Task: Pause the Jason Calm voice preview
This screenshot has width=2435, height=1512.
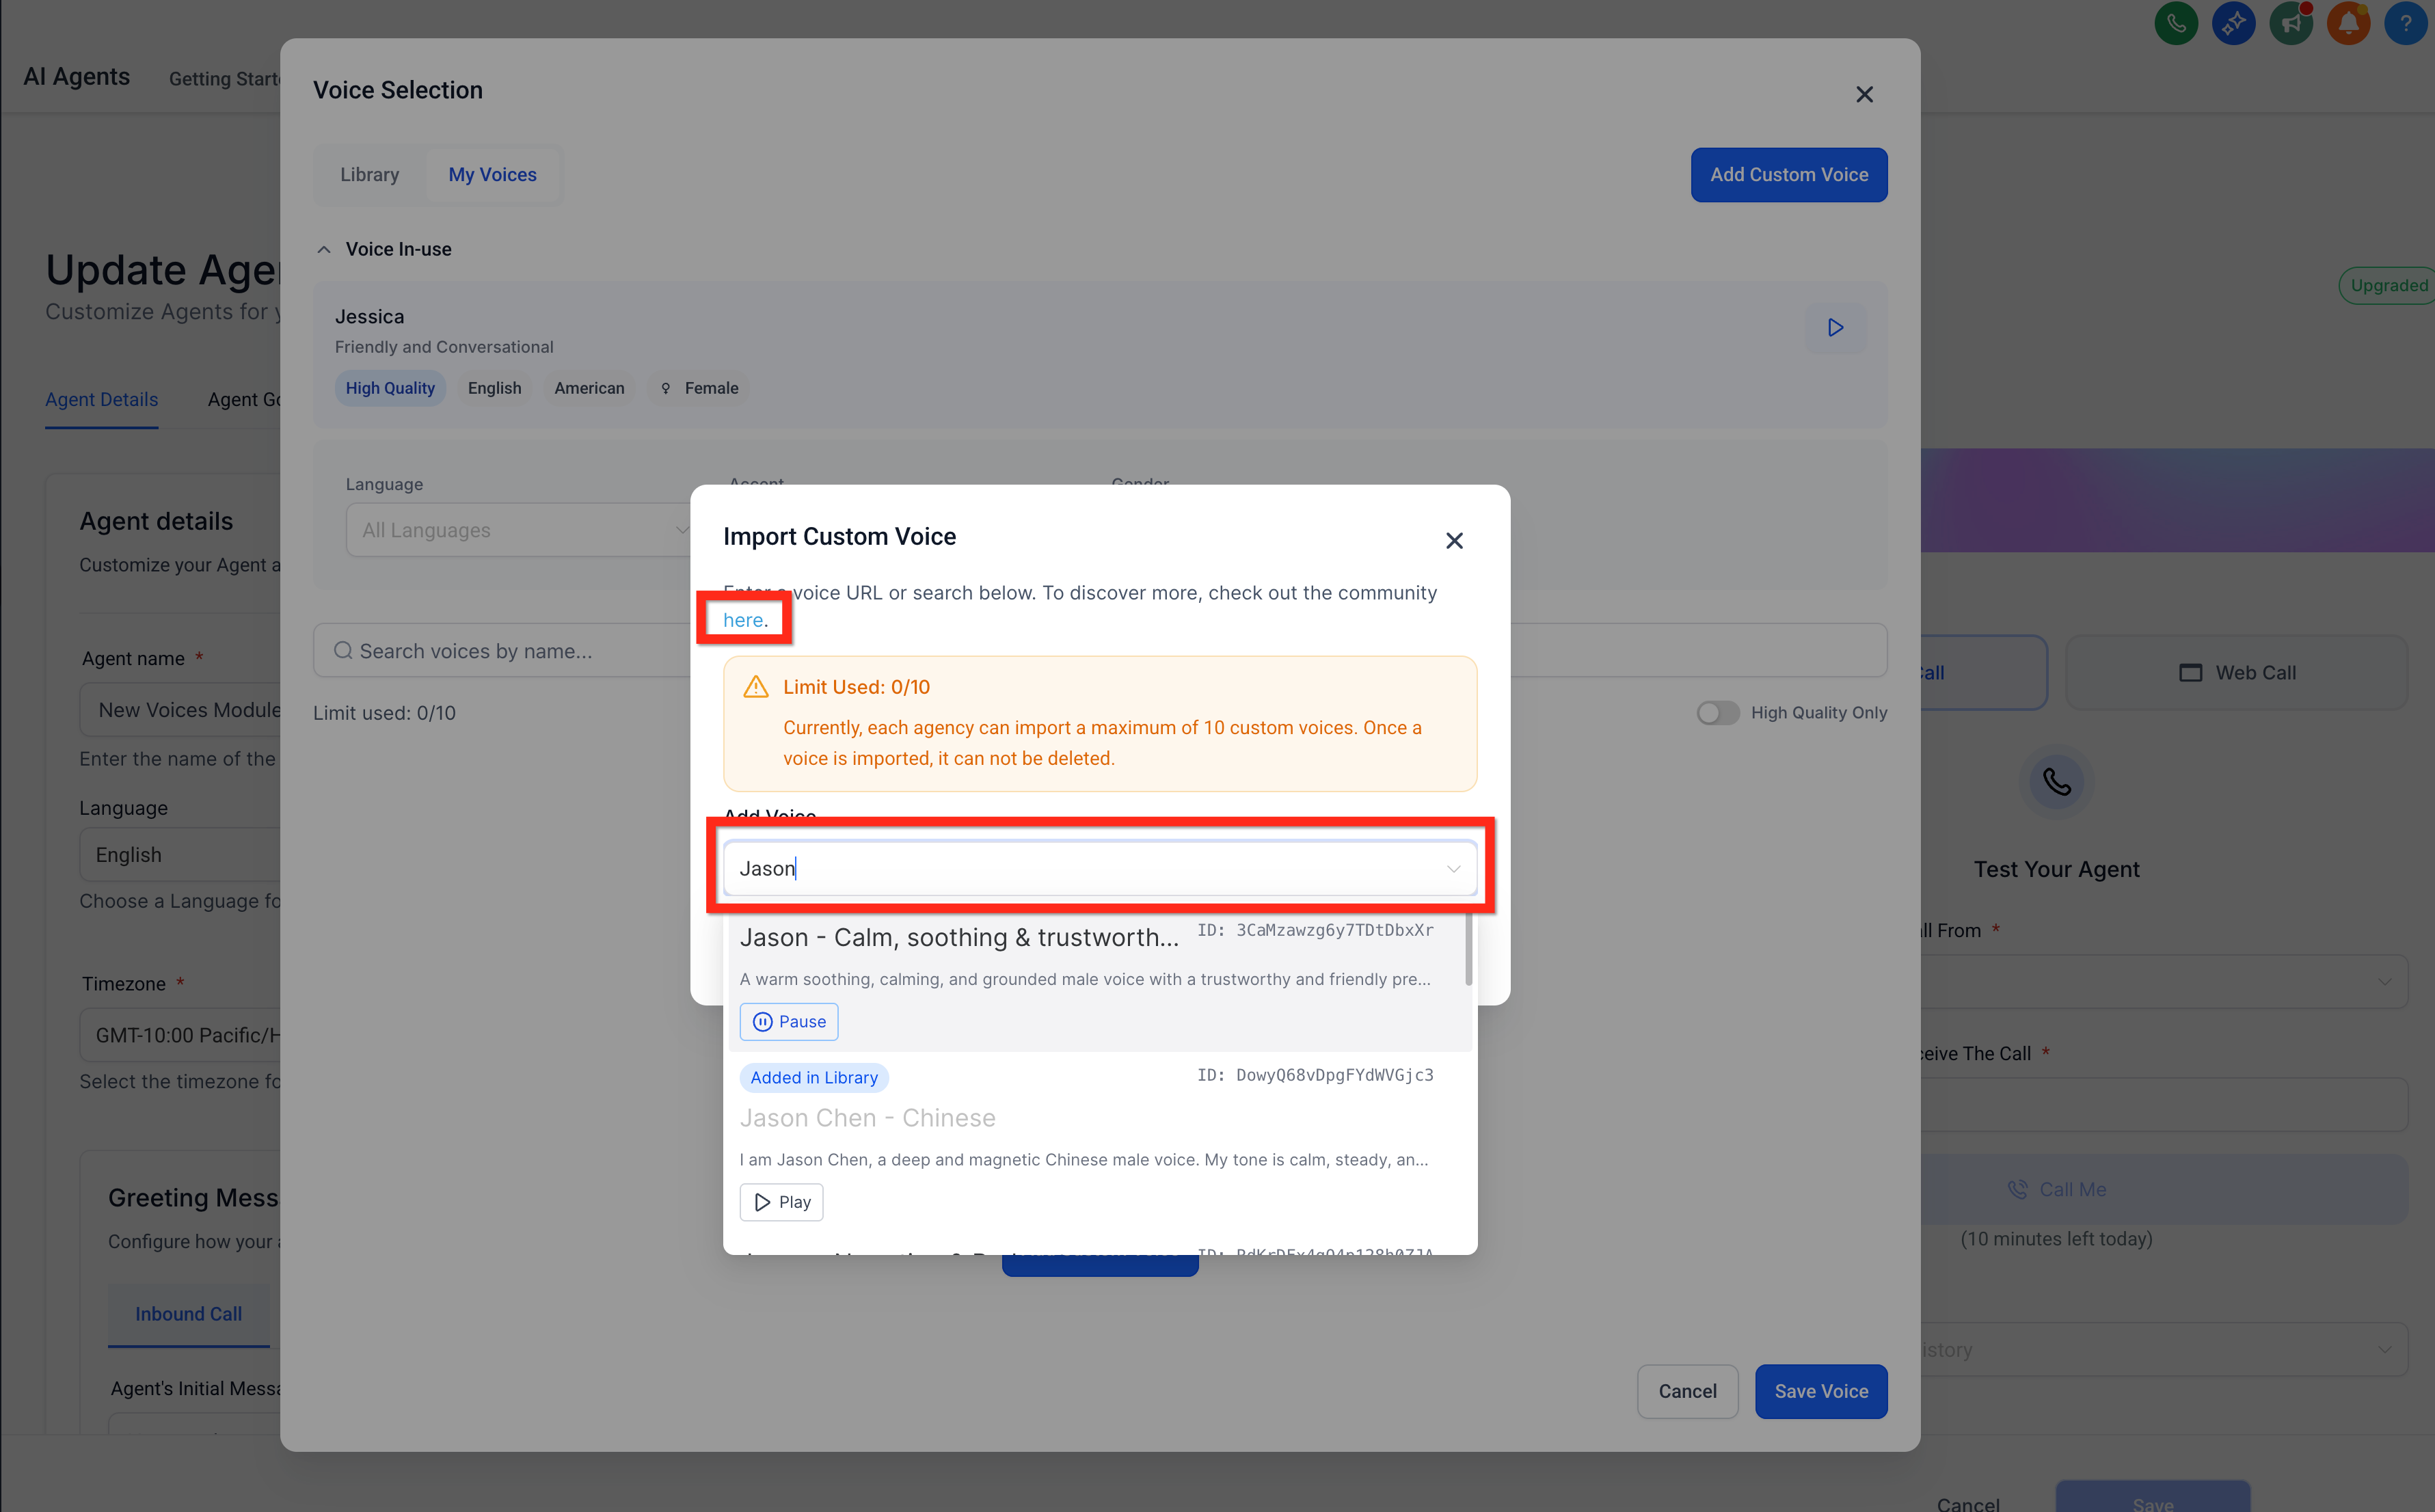Action: [789, 1021]
